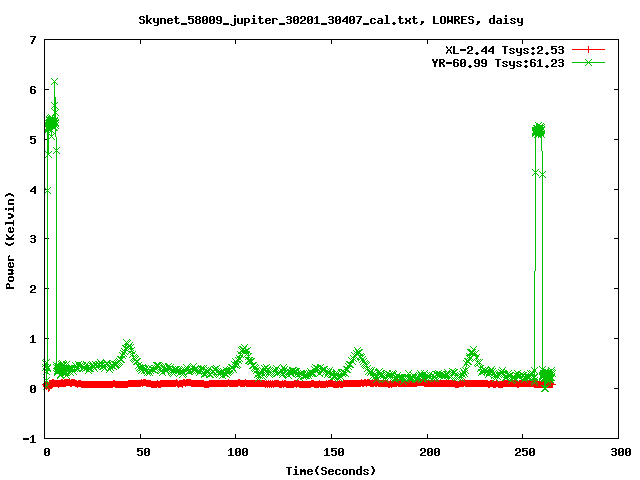Click the y-axis tick label 1

tap(33, 339)
